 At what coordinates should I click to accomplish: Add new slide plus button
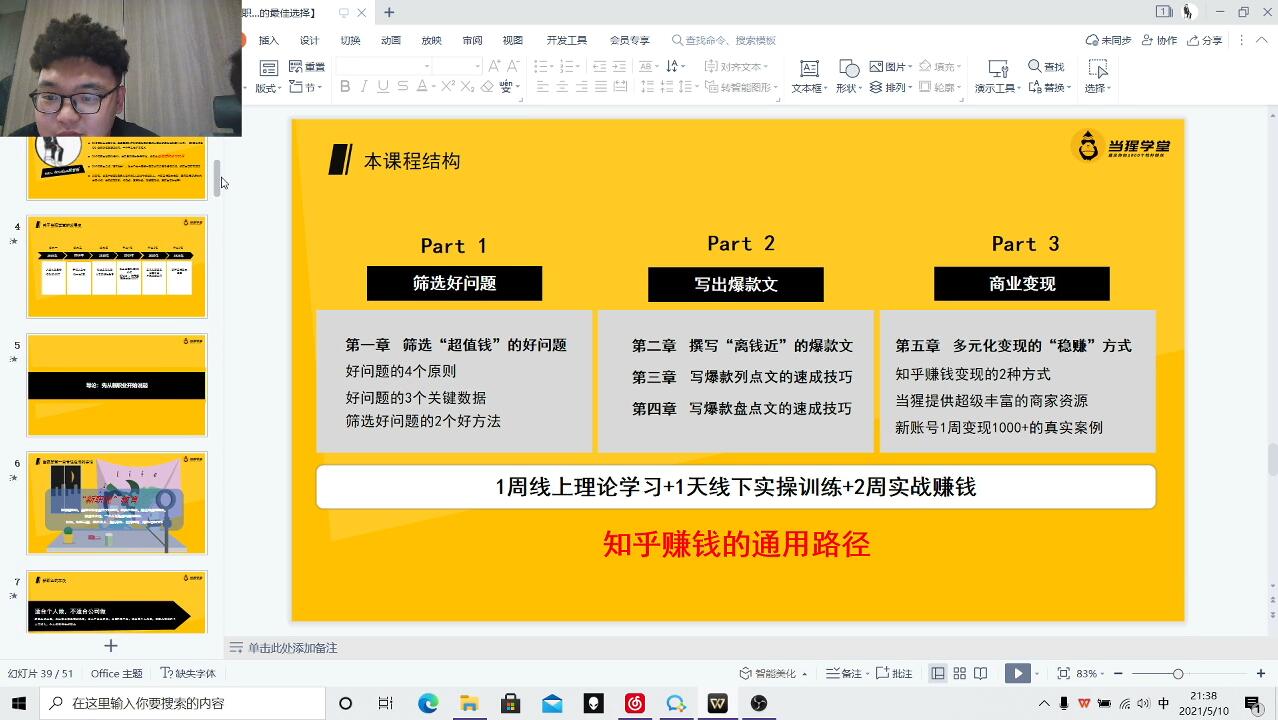pos(111,646)
